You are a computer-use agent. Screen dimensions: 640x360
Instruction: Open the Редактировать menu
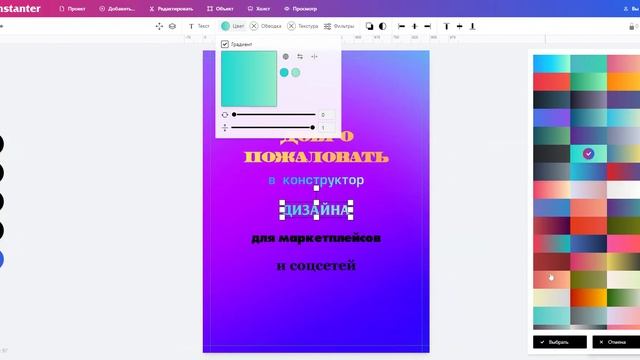point(171,9)
